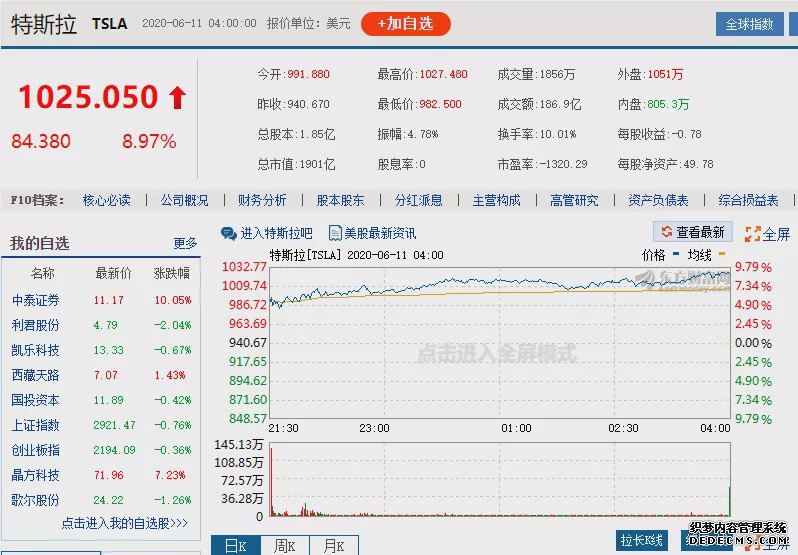Select 利君股份 in the watchlist
Screen dimensions: 798x555
pyautogui.click(x=36, y=325)
